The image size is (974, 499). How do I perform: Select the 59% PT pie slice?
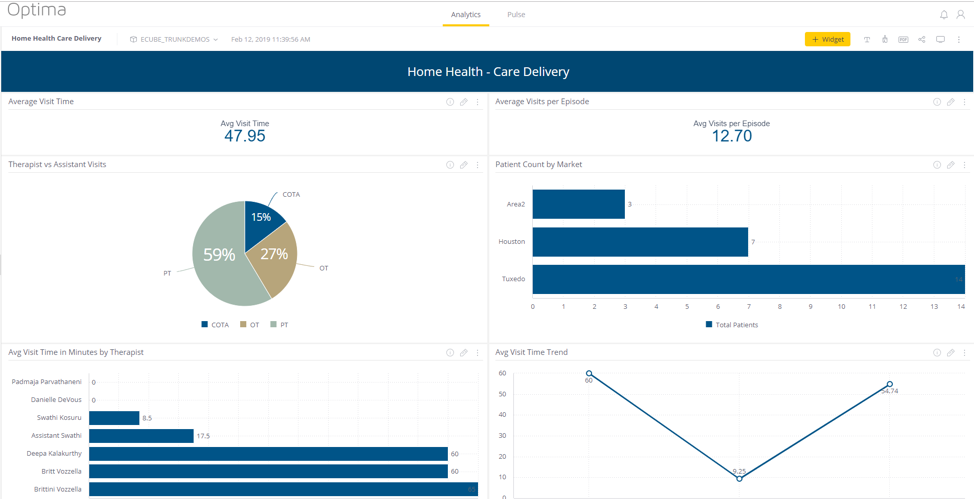click(x=219, y=255)
